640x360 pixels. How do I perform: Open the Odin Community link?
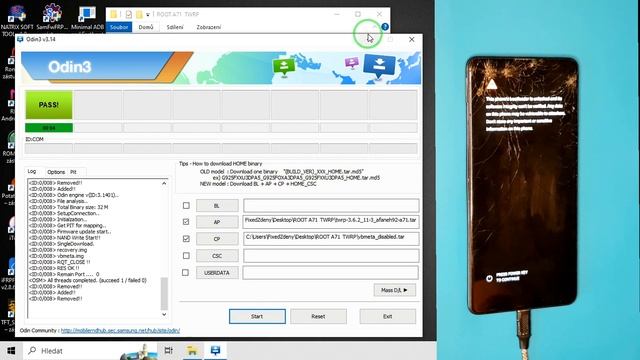pos(120,331)
